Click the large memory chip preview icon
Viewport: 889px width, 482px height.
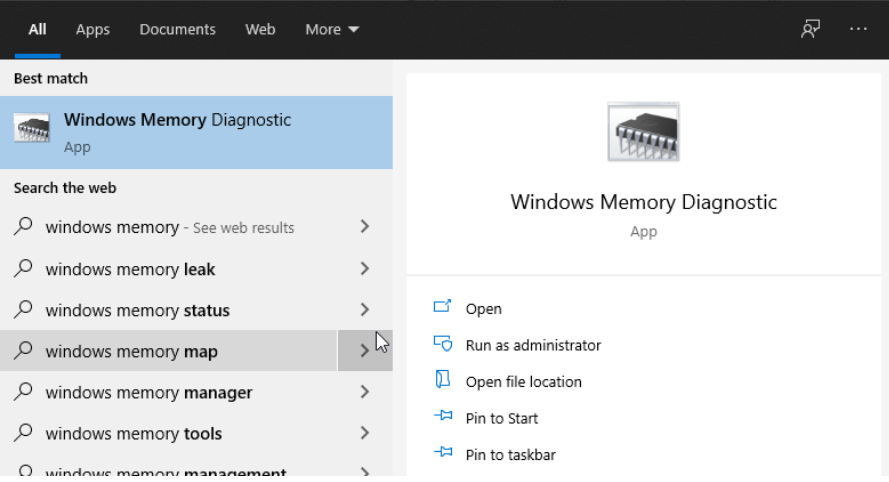point(643,131)
